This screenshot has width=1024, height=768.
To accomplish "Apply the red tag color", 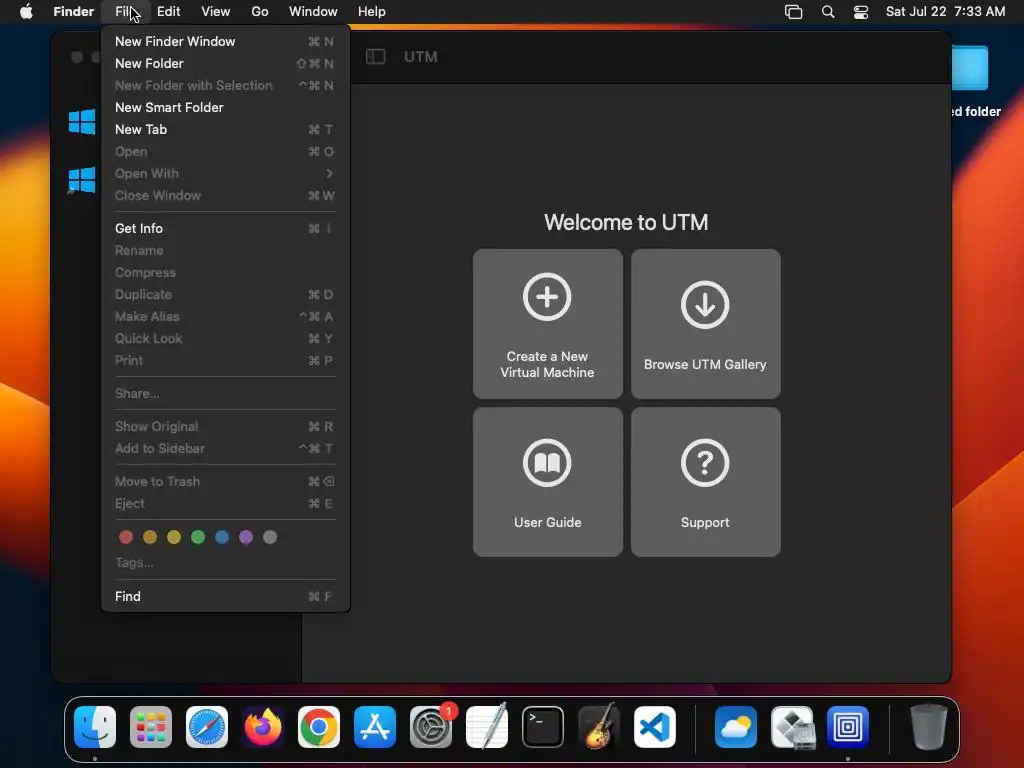I will [126, 537].
